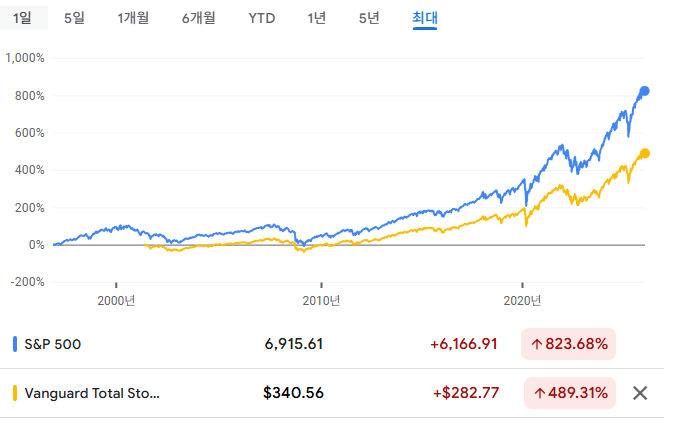Show the 1개월 chart range

[133, 19]
